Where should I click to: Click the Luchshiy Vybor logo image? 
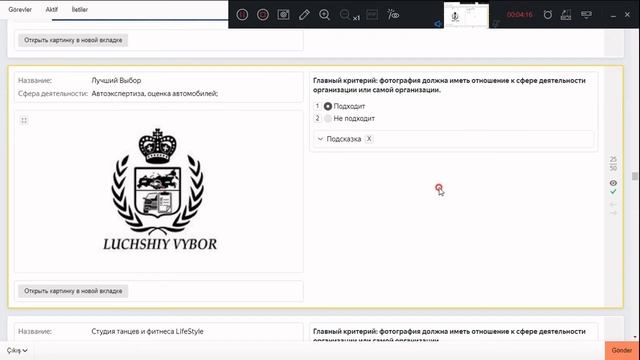click(x=159, y=190)
